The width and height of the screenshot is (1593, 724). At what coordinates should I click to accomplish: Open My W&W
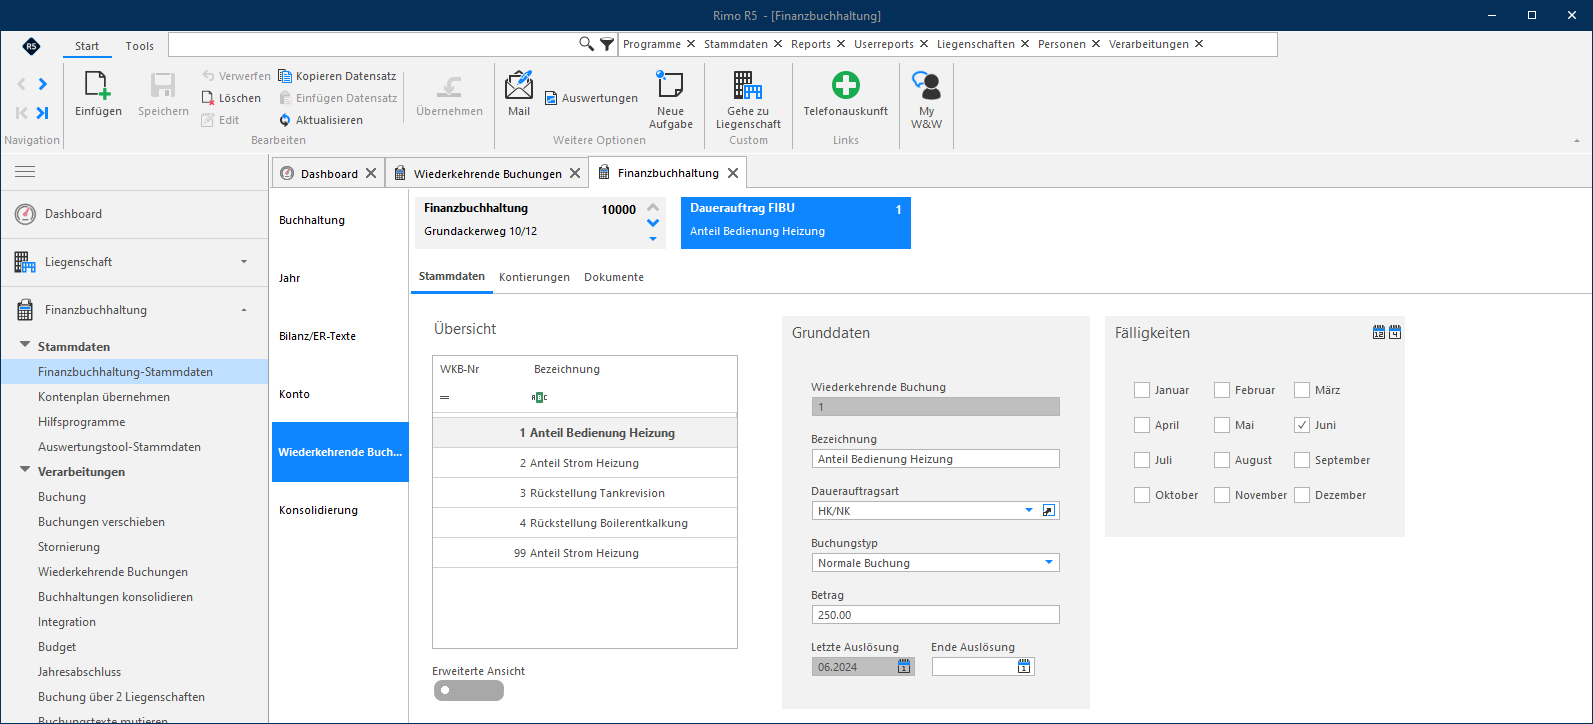(x=926, y=99)
